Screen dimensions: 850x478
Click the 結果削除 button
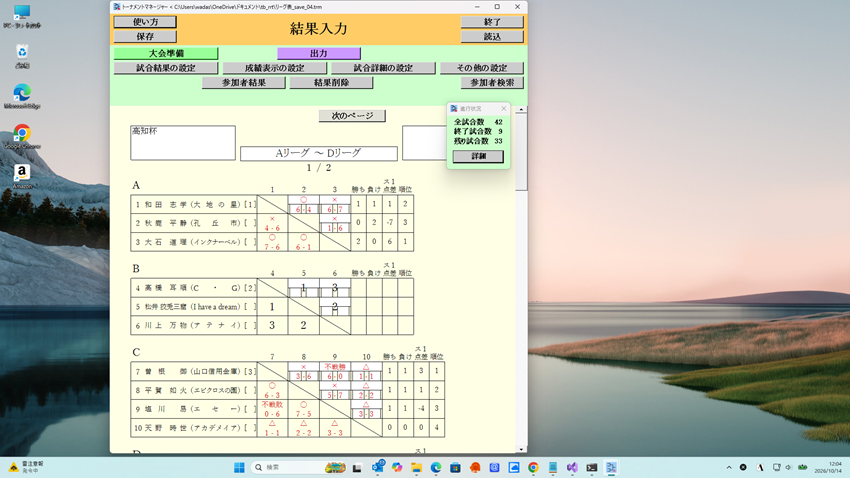331,82
